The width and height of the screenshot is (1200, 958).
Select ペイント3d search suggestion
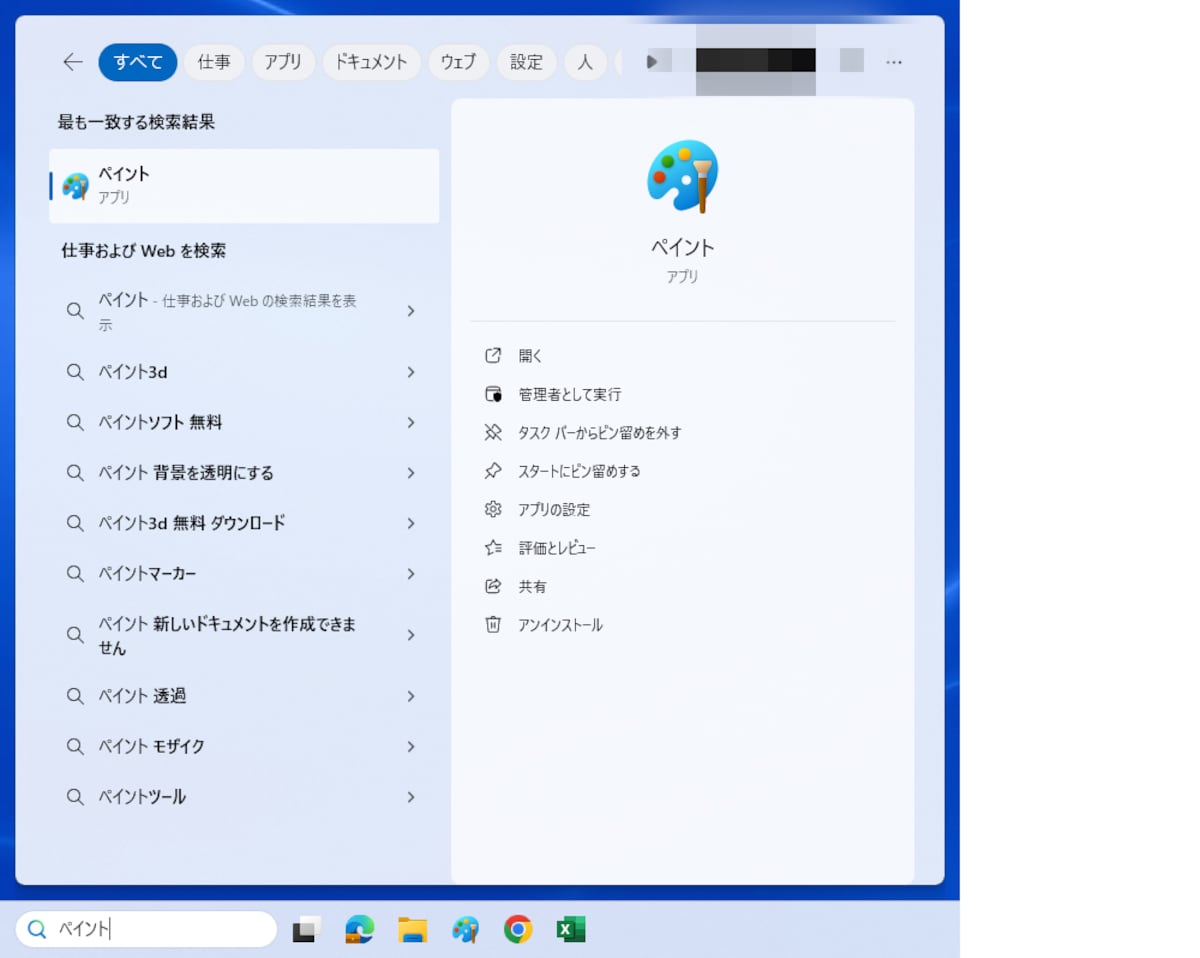click(x=244, y=372)
